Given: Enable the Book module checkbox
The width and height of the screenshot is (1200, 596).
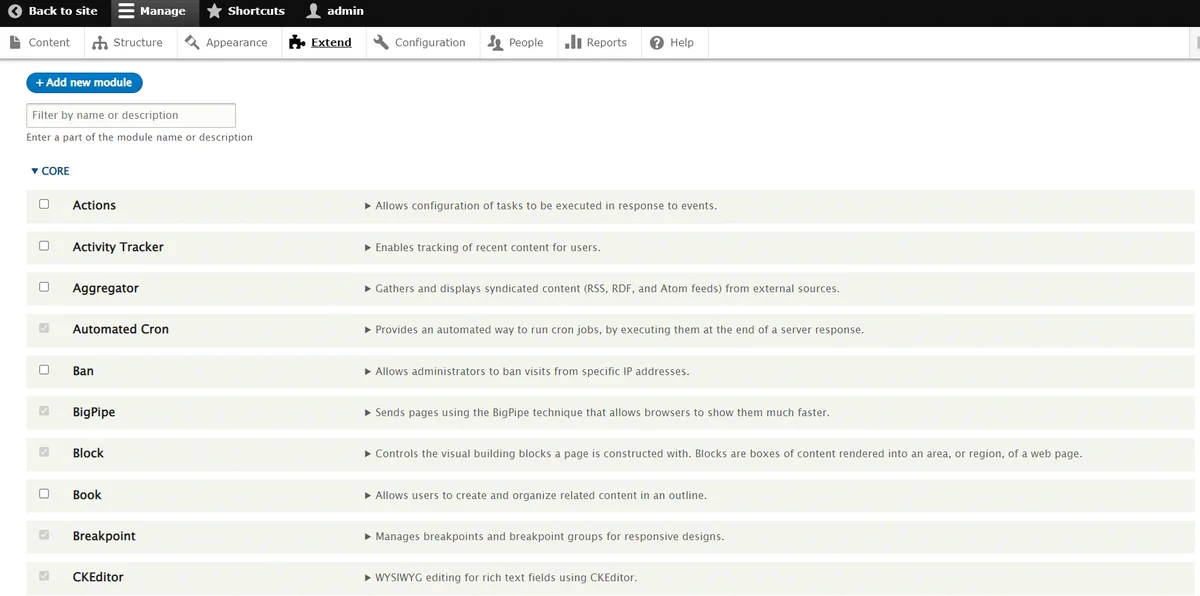Looking at the screenshot, I should pyautogui.click(x=44, y=494).
